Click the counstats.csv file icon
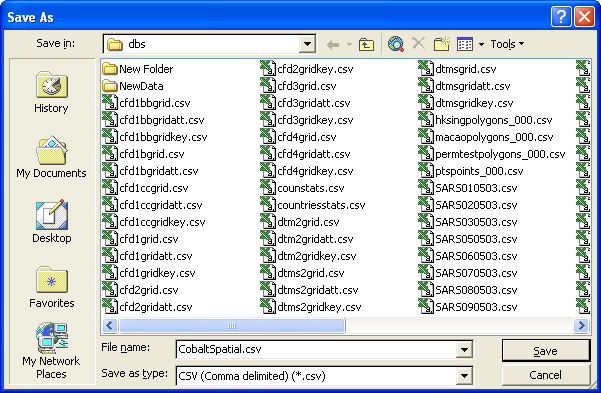This screenshot has width=601, height=393. pyautogui.click(x=268, y=188)
